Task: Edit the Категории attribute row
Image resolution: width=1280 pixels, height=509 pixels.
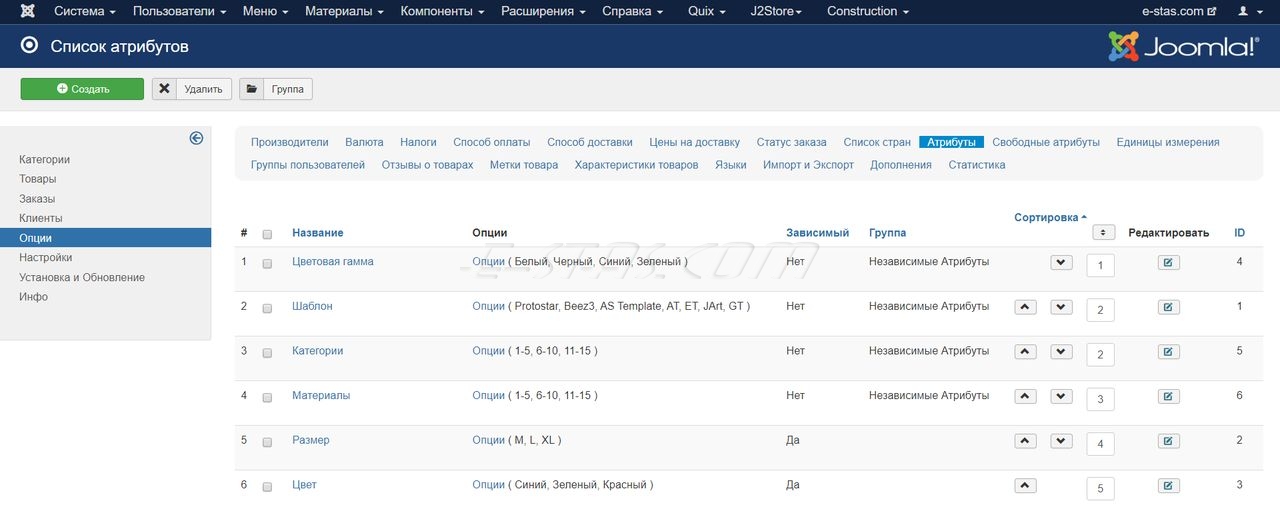Action: 1168,352
